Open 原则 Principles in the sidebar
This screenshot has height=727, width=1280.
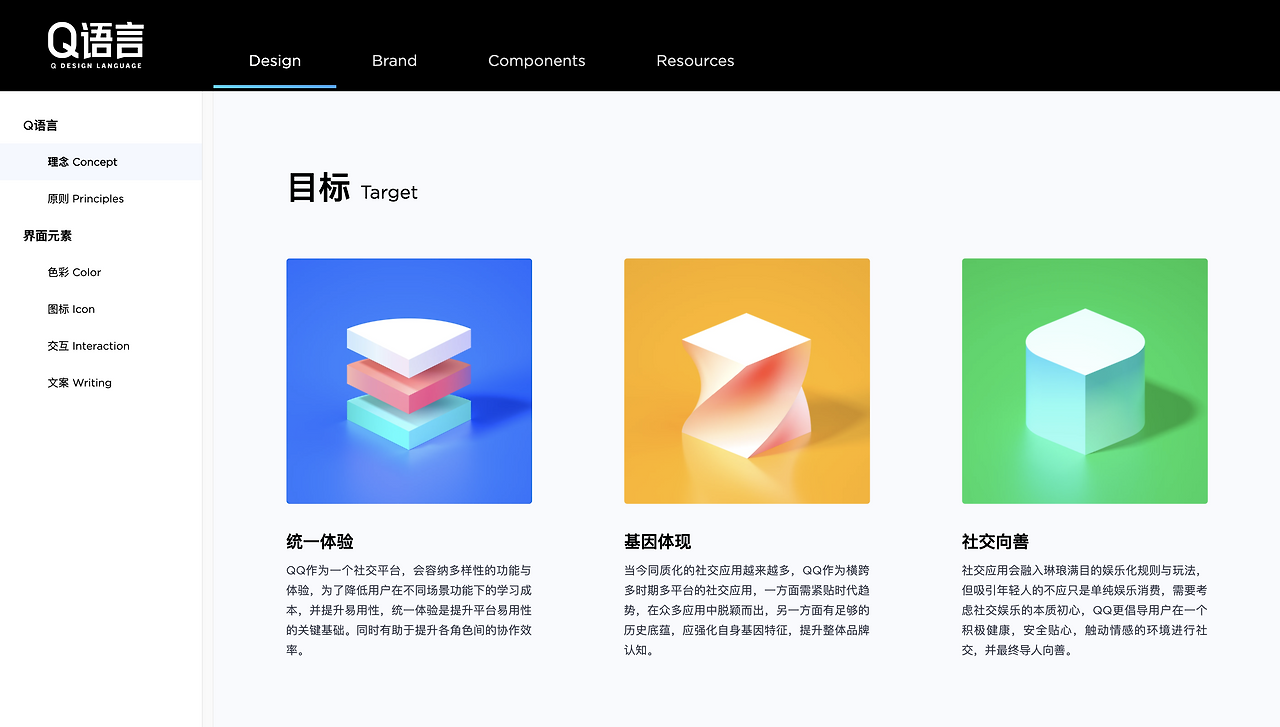pyautogui.click(x=101, y=199)
